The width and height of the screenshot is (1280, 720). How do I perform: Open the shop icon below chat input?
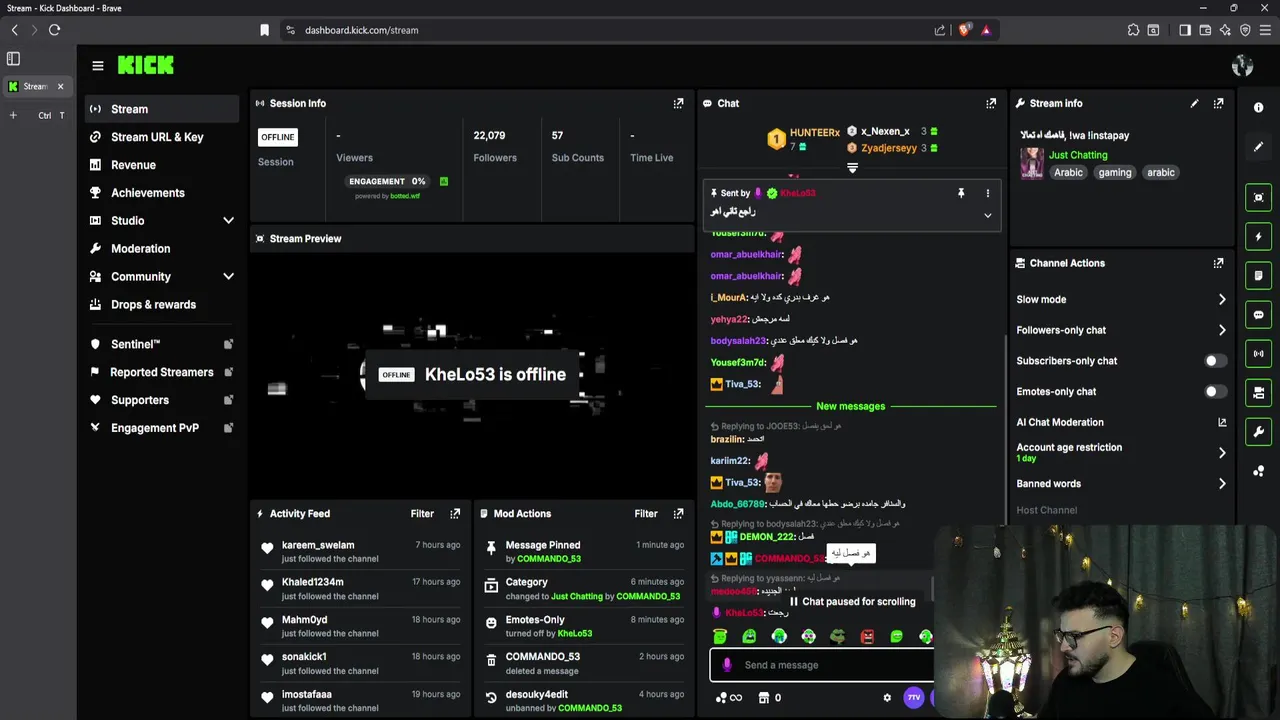click(764, 698)
